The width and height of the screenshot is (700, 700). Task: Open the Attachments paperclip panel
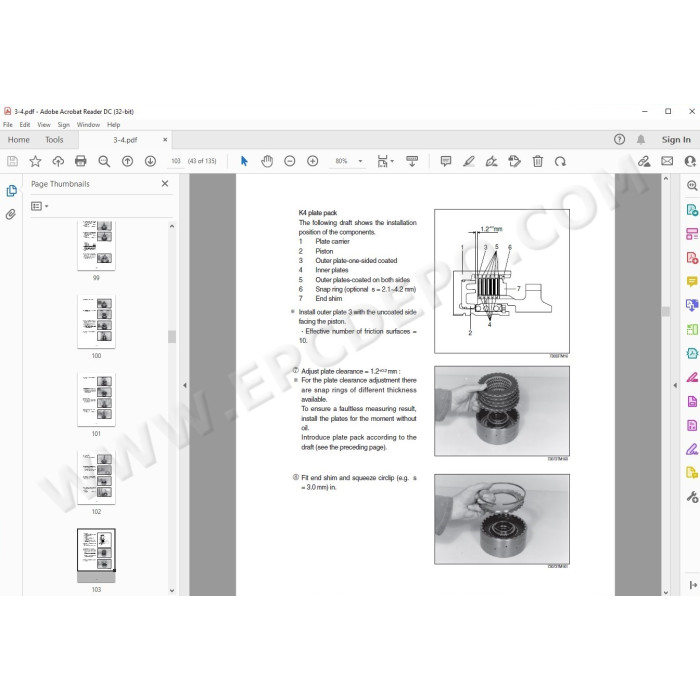click(x=11, y=214)
